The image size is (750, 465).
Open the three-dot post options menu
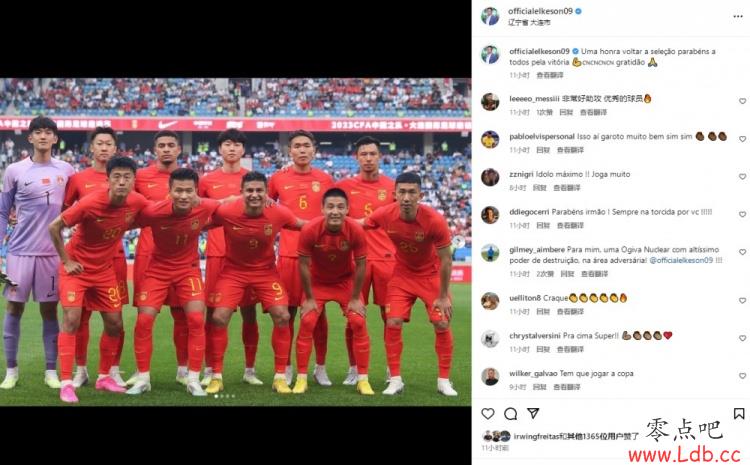point(738,16)
